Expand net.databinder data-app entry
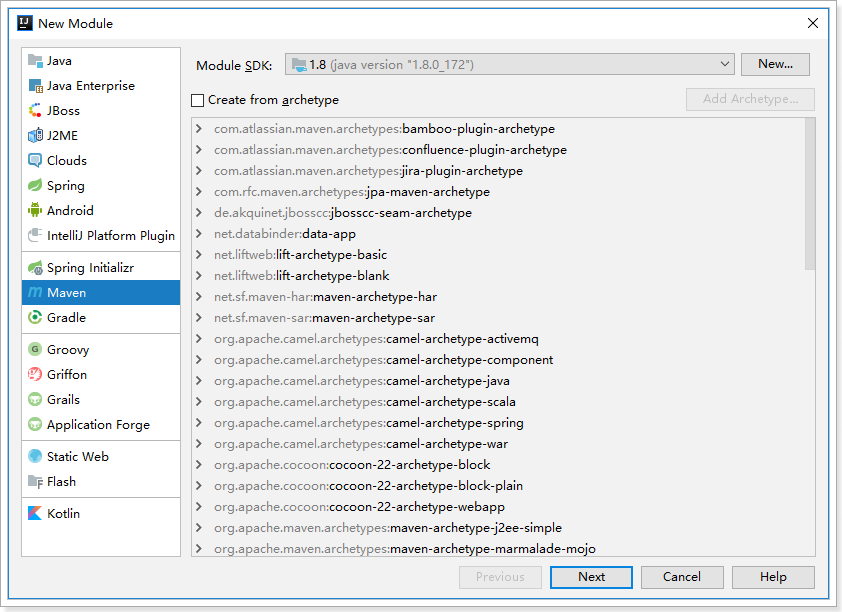The image size is (842, 612). tap(199, 234)
